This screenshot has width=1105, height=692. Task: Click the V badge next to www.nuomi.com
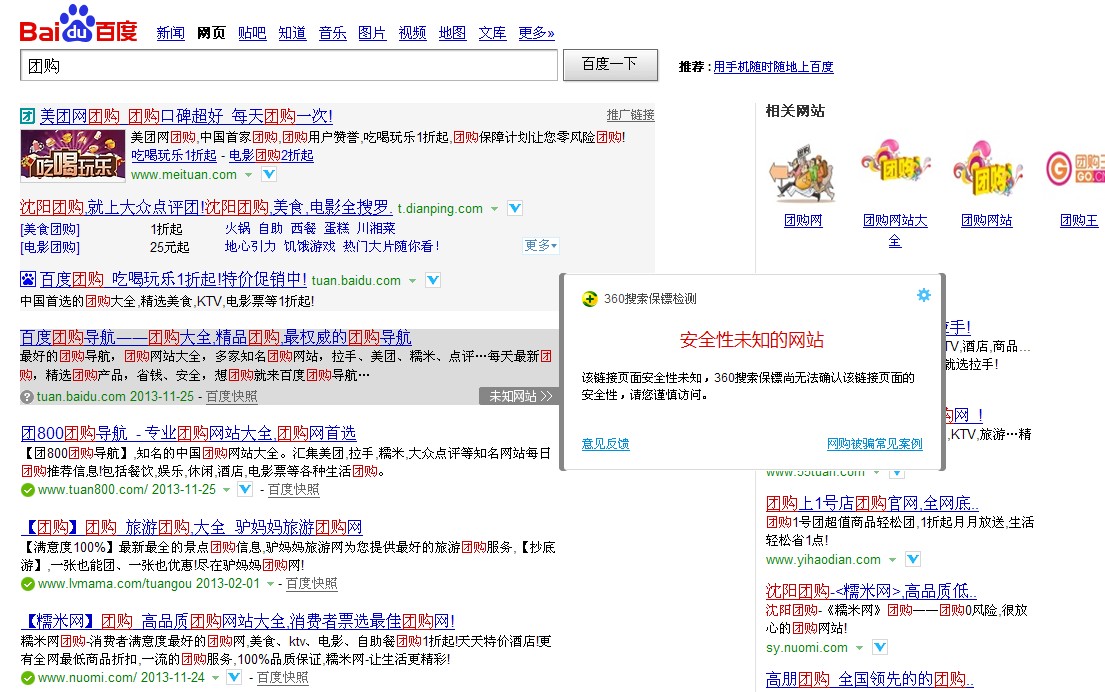pyautogui.click(x=234, y=677)
